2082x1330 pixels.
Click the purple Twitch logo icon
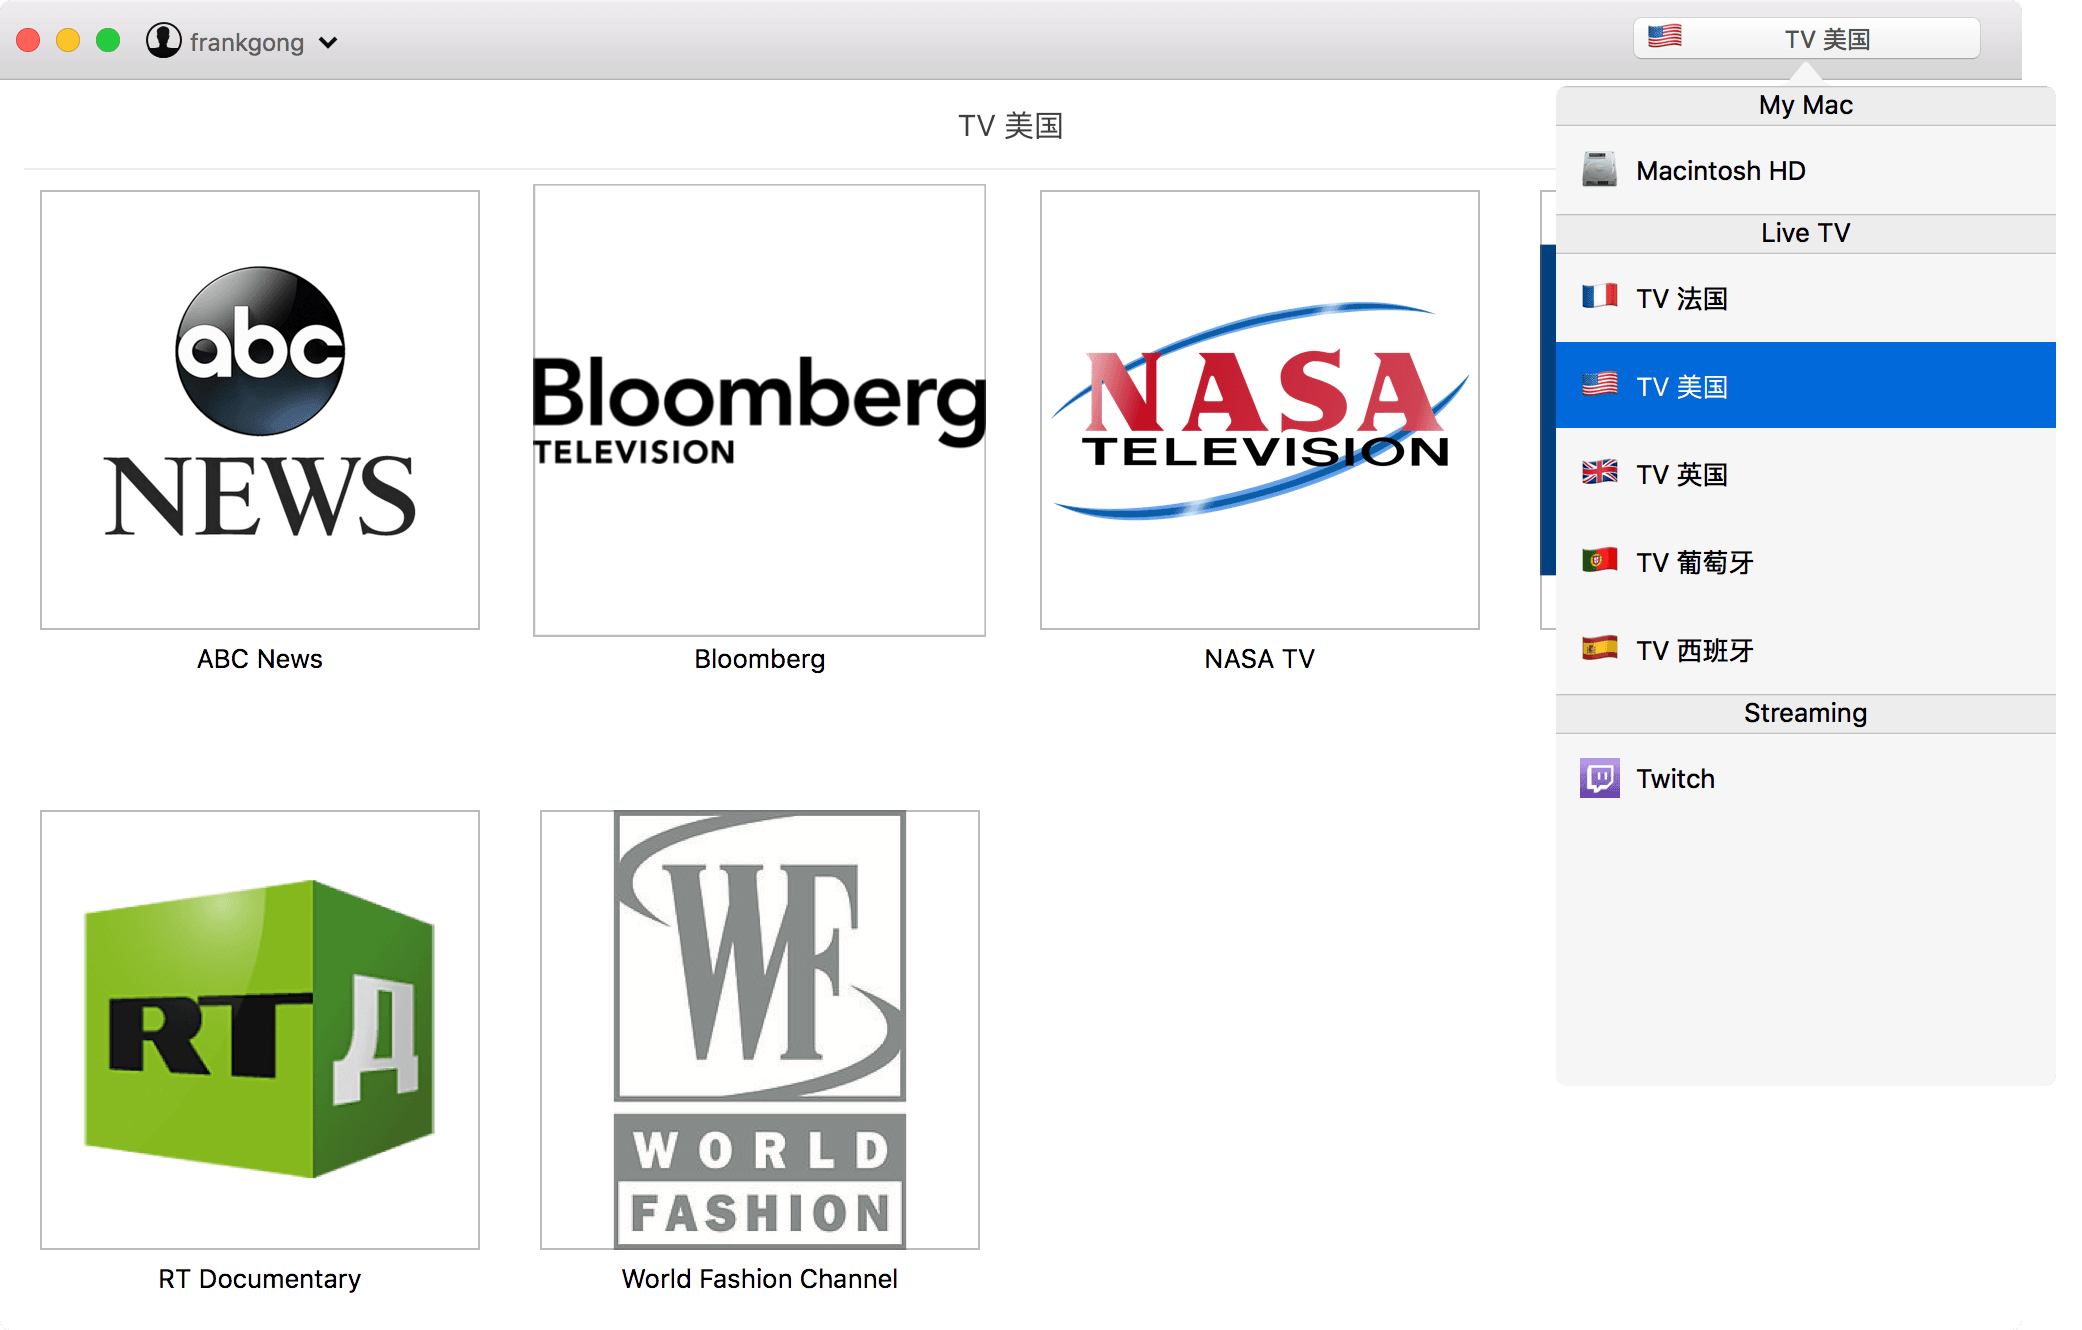1600,778
